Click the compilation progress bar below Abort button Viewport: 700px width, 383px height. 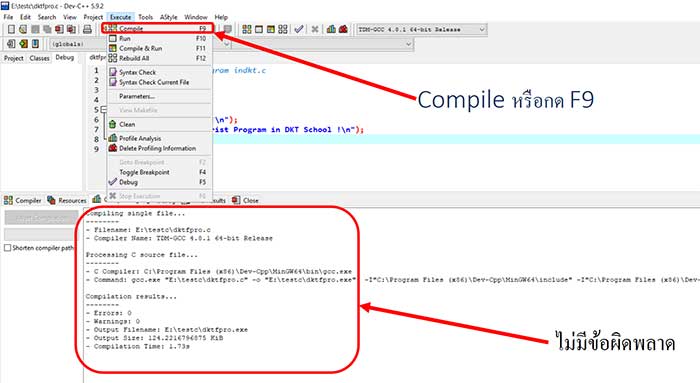coord(41,234)
